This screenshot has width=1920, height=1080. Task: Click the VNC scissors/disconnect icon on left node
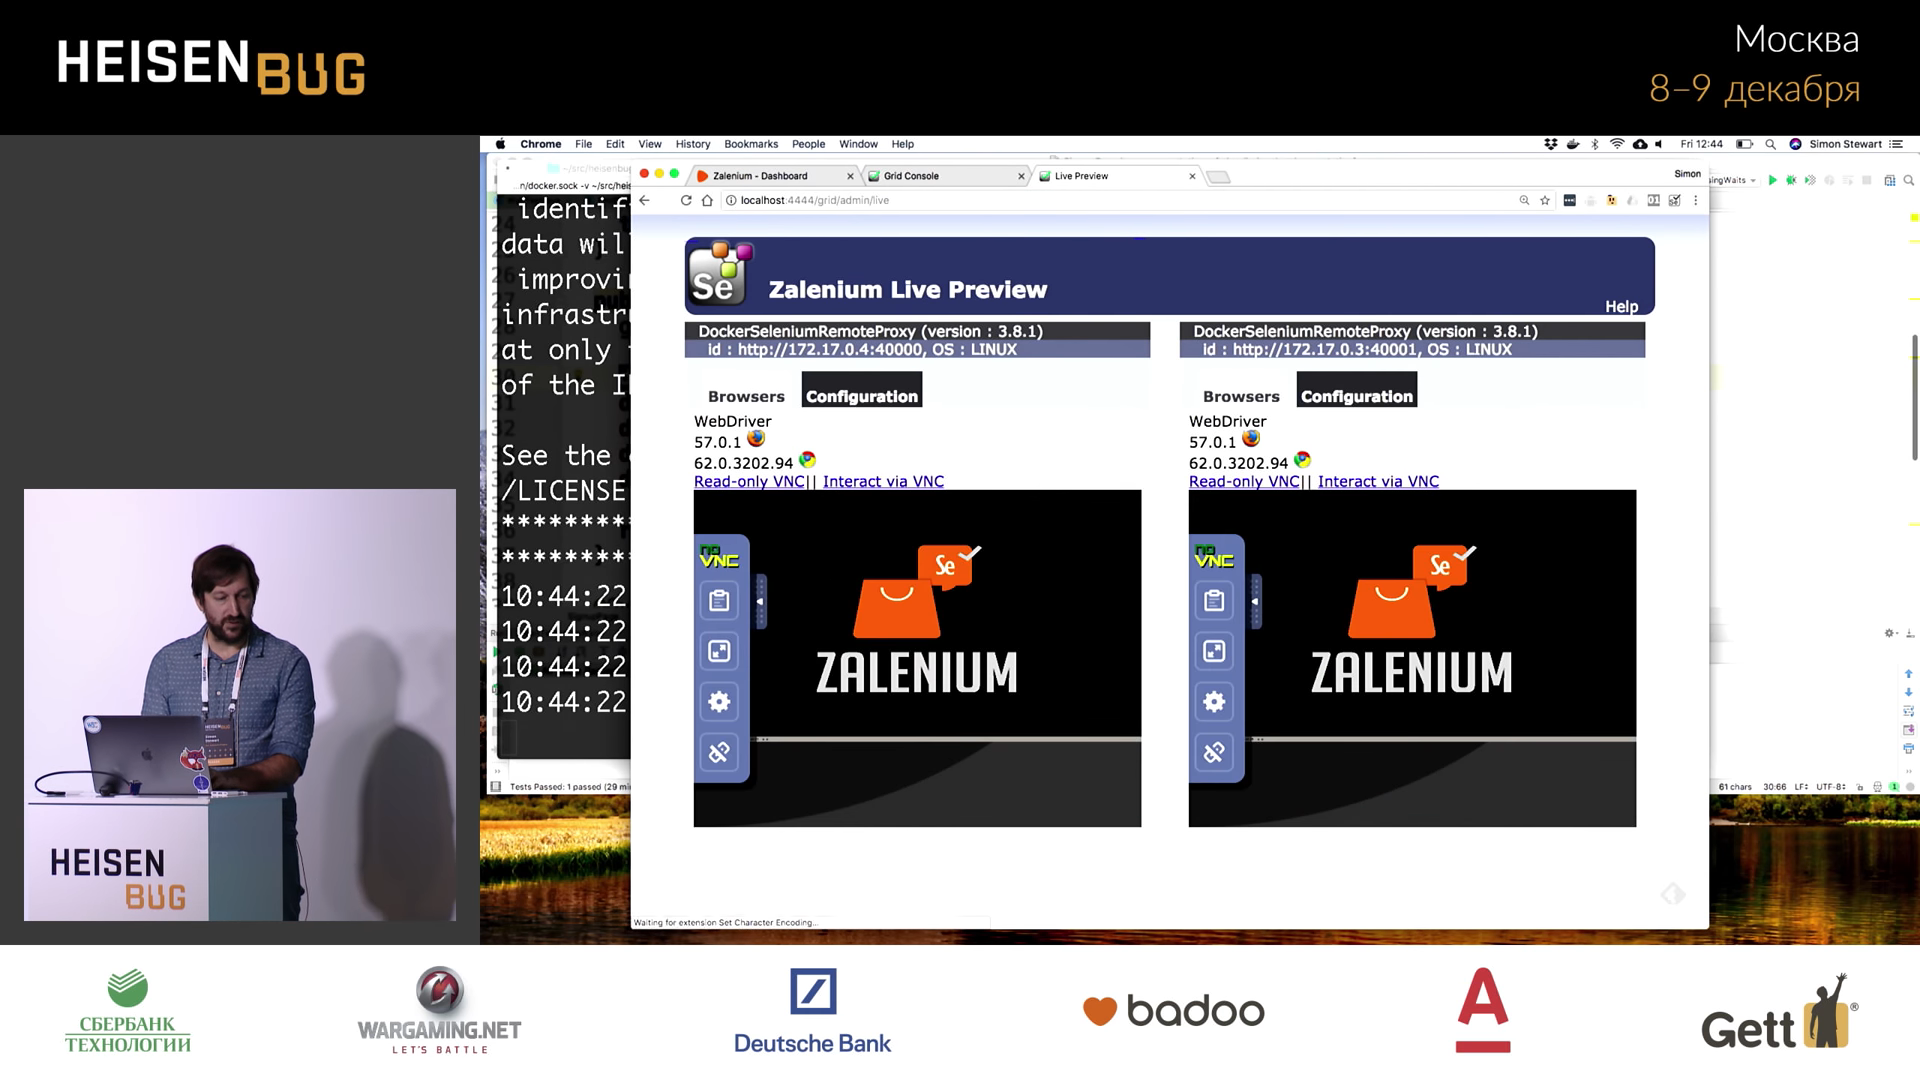tap(719, 752)
